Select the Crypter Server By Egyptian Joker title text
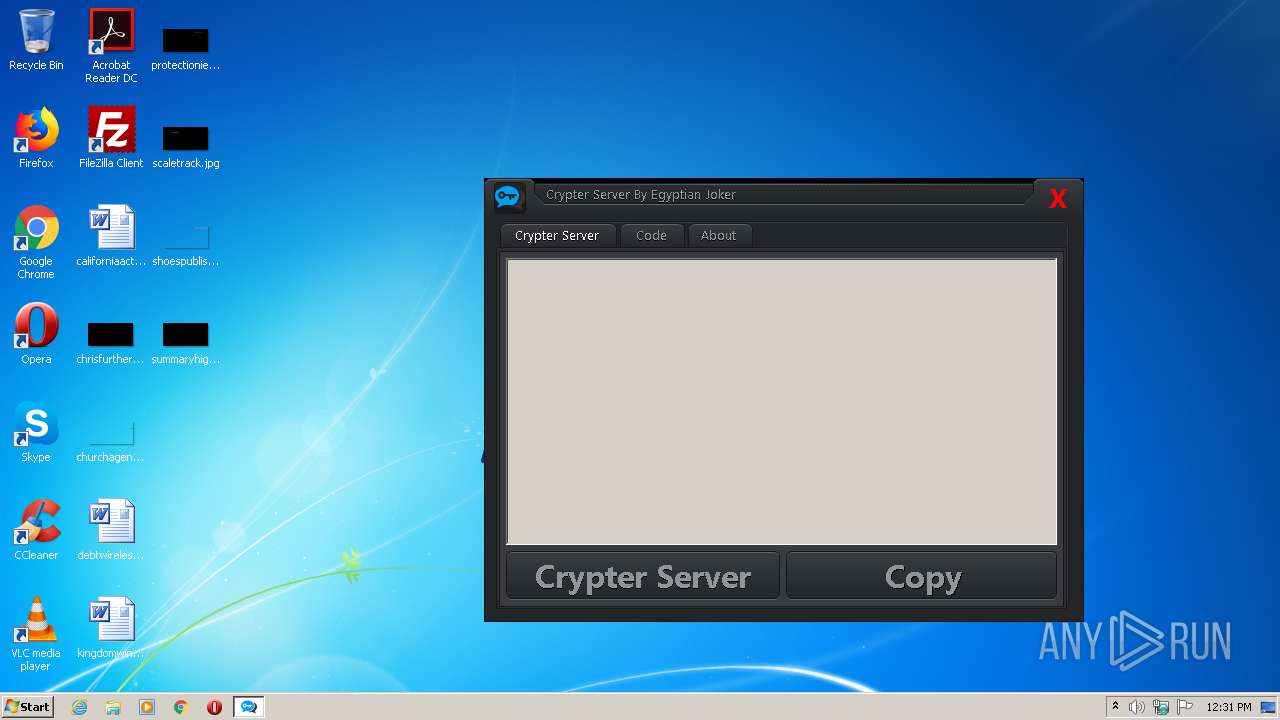The image size is (1280, 720). pyautogui.click(x=641, y=195)
